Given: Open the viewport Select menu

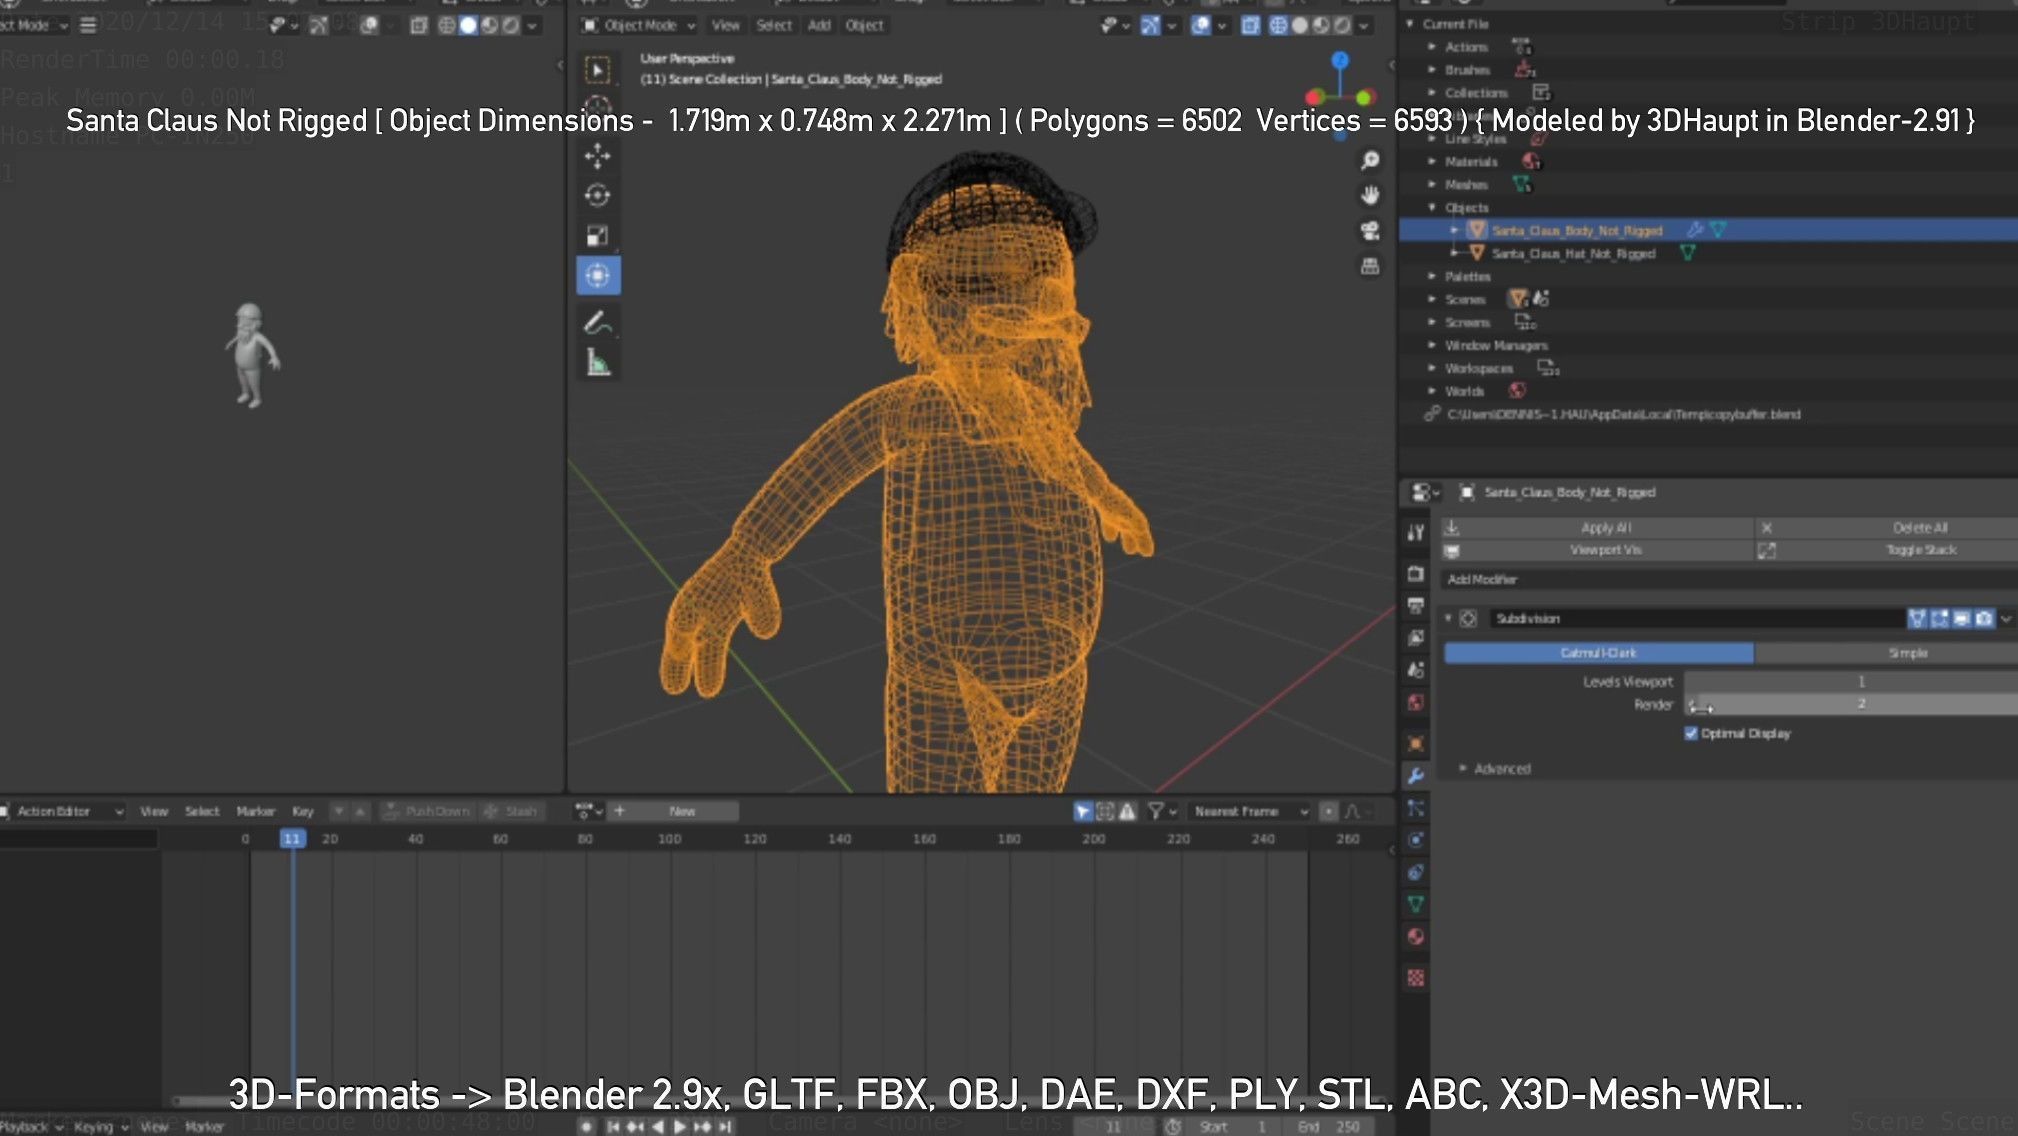Looking at the screenshot, I should pyautogui.click(x=774, y=25).
